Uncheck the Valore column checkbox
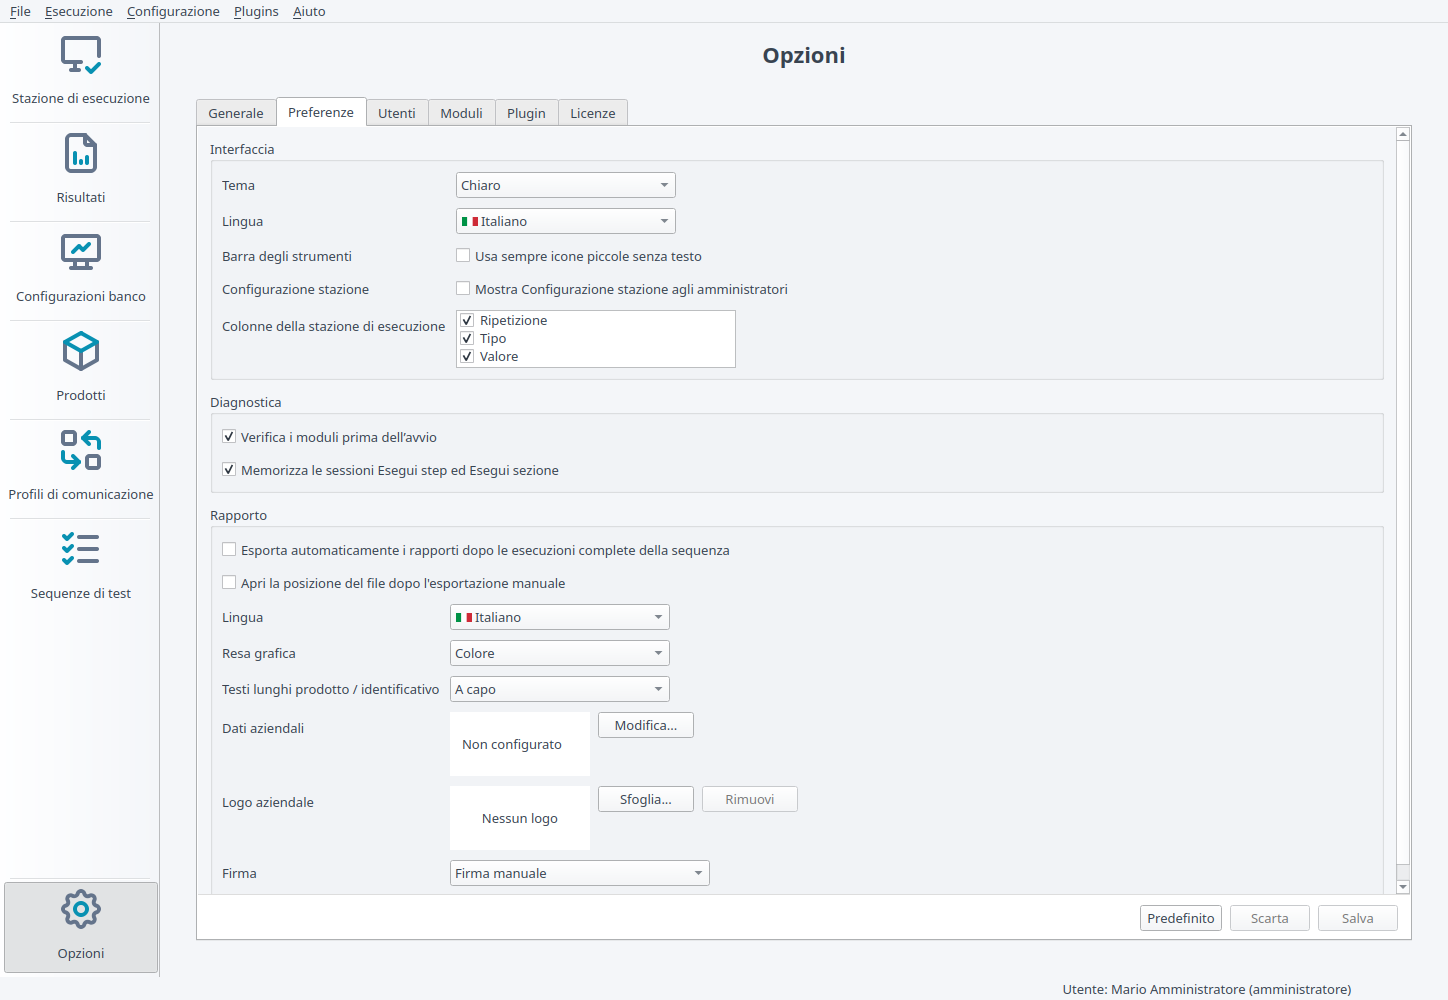 click(467, 356)
